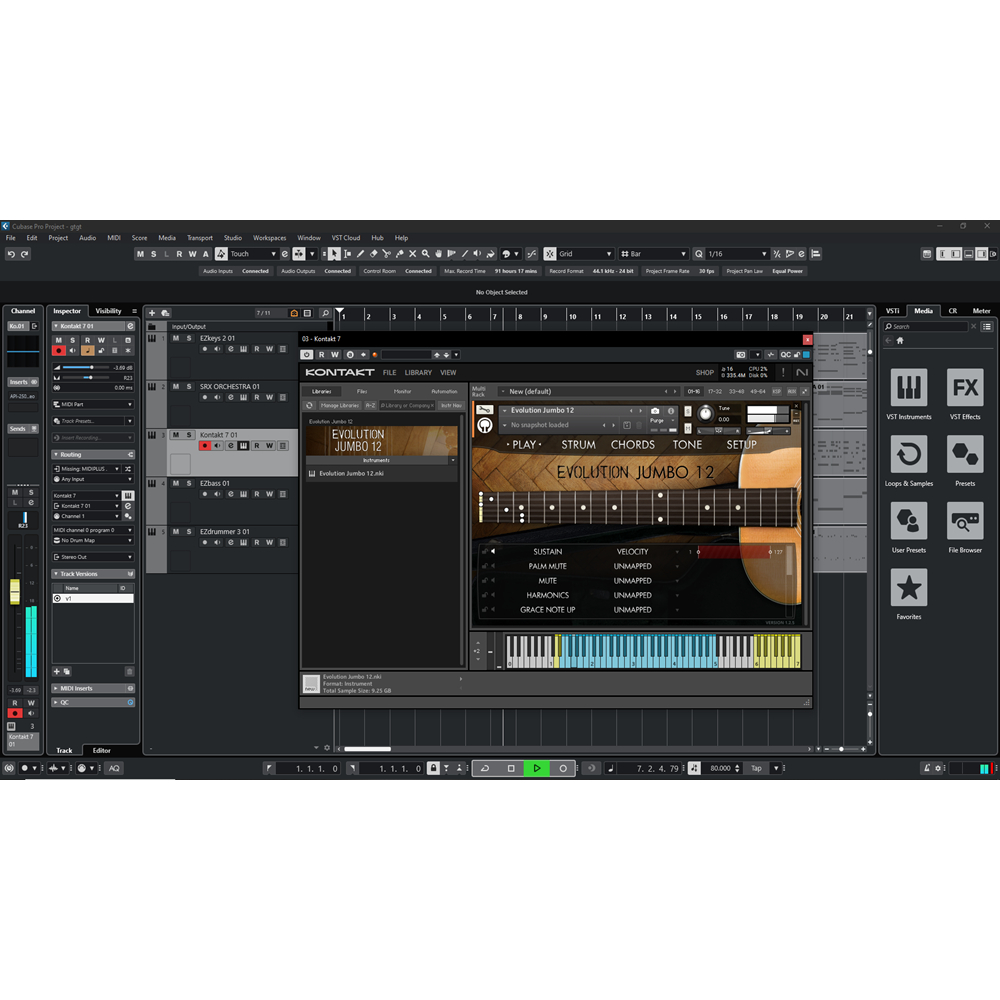Click the add track plus icon
This screenshot has width=1000, height=1000.
tap(152, 313)
